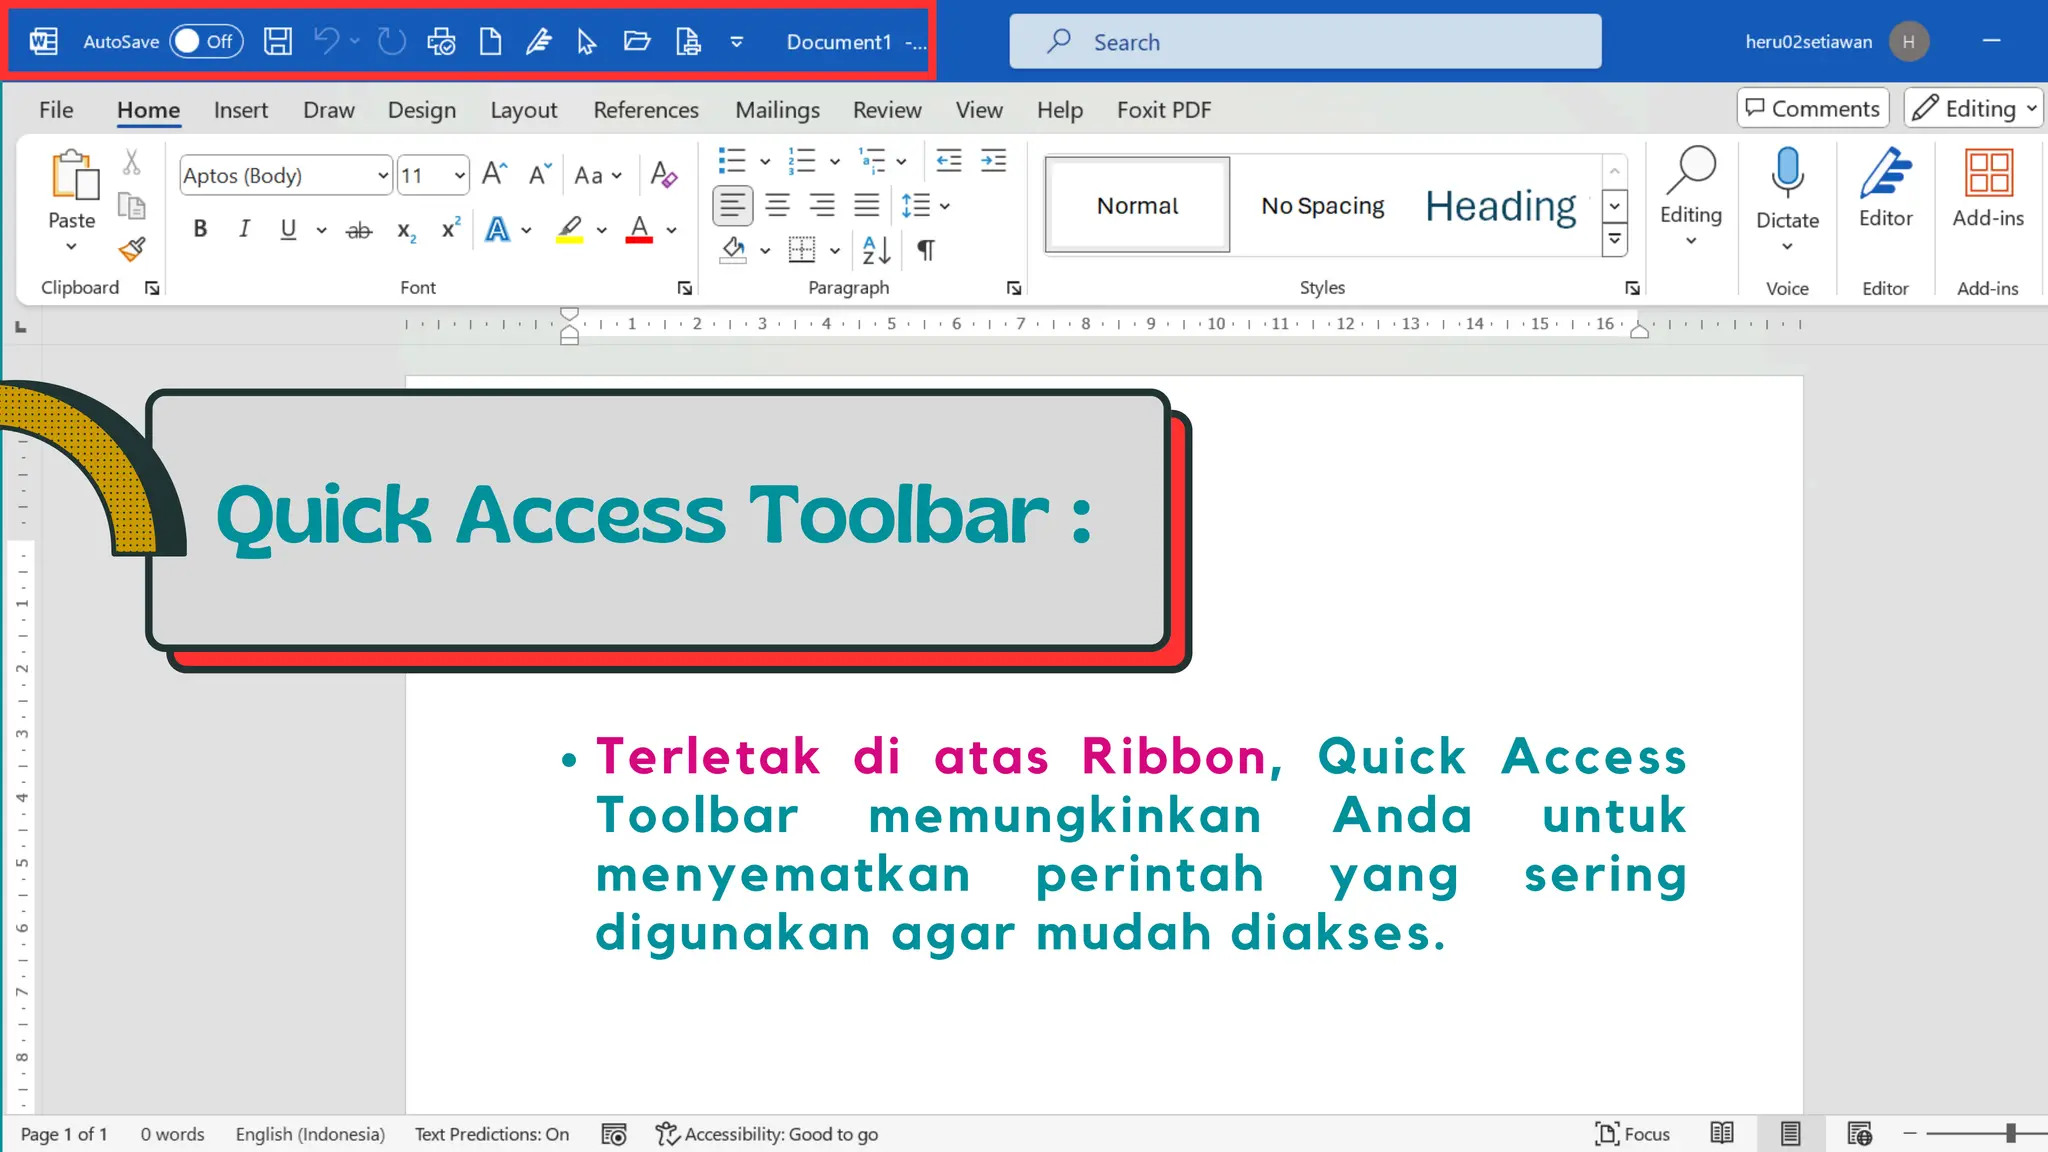
Task: Decrease paragraph indent
Action: tap(948, 160)
